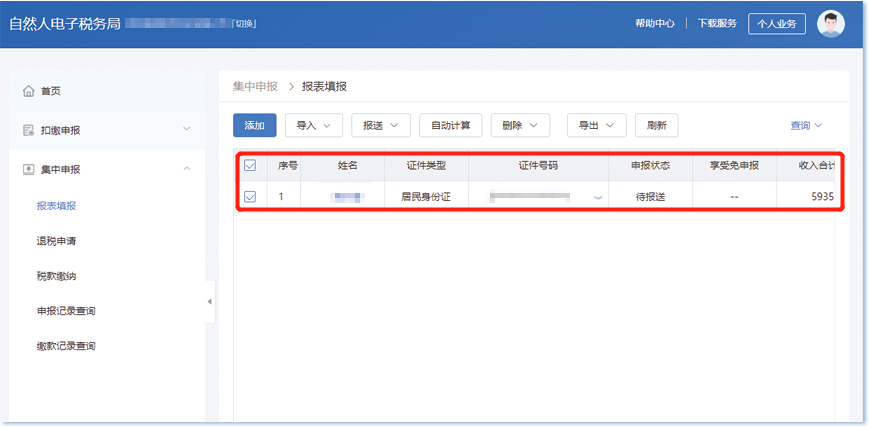Open the 报送 dropdown

tap(380, 125)
